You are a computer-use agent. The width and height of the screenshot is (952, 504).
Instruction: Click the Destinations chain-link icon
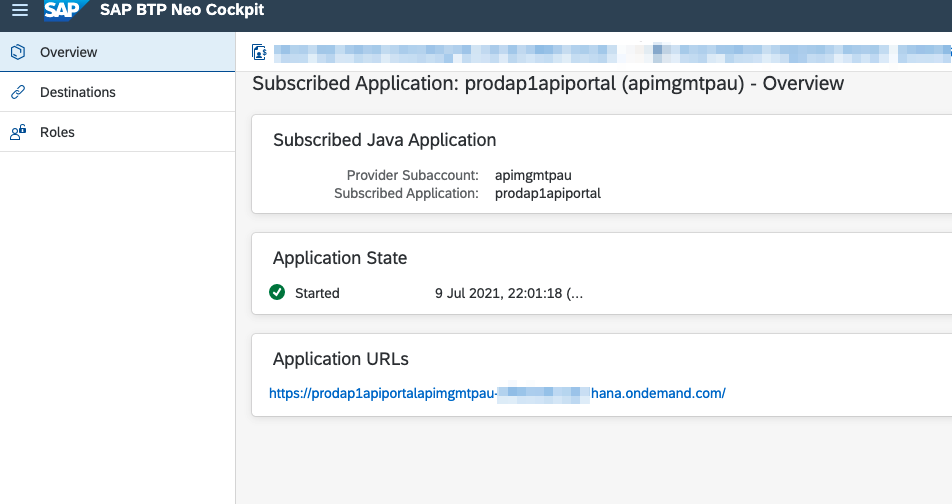point(18,92)
